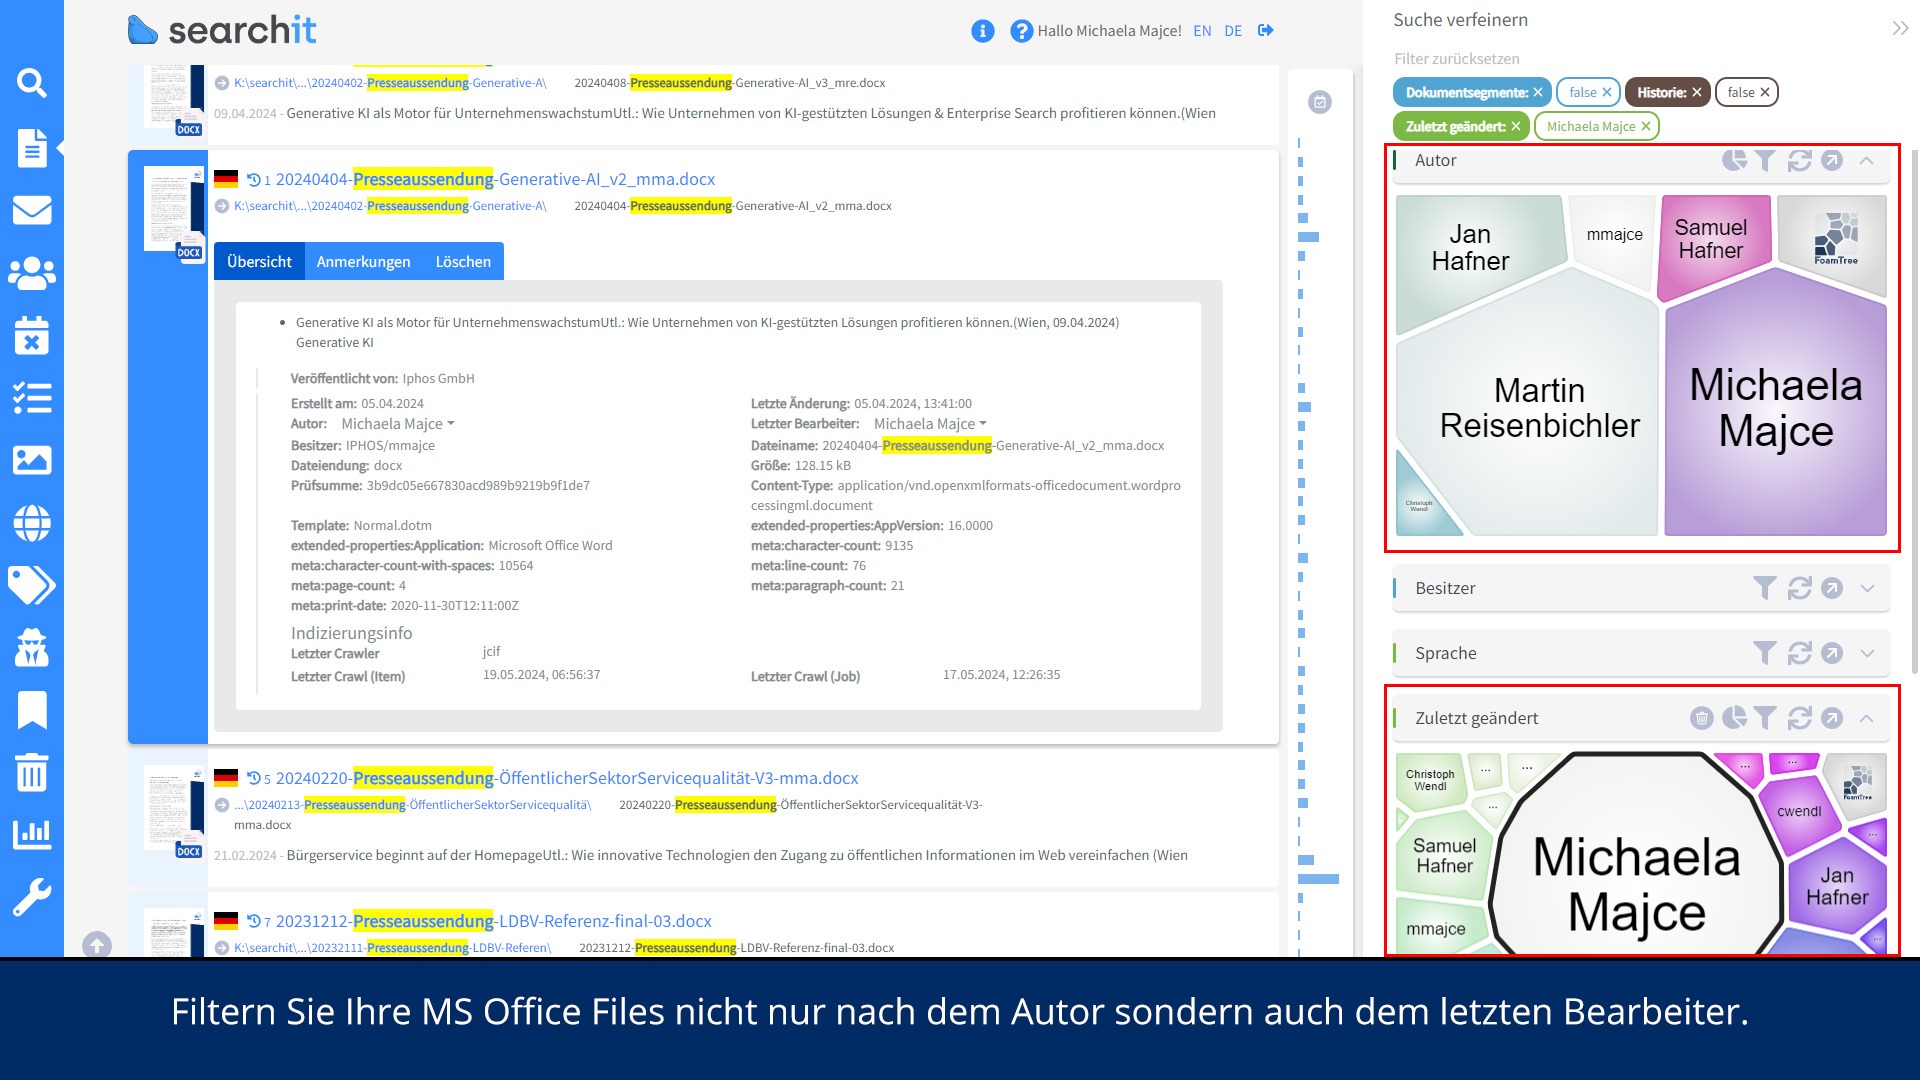Remove the green Michaela Majce filter chip

[1646, 126]
